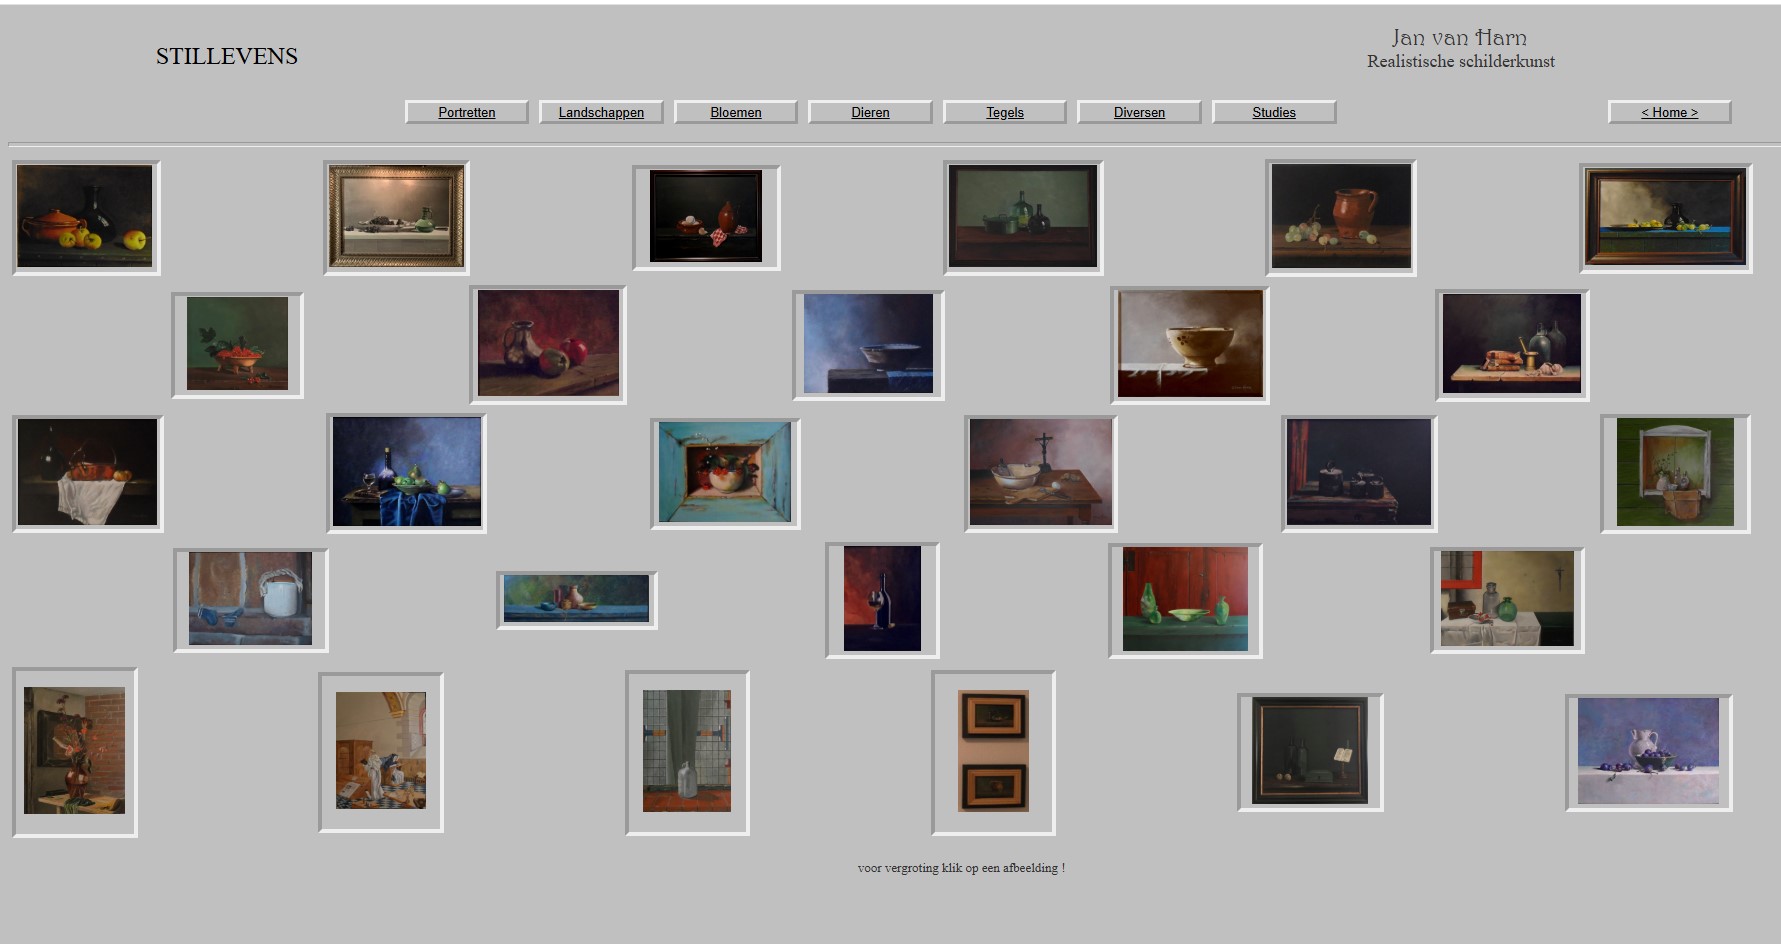This screenshot has height=944, width=1781.
Task: View dark framed painting with bottles and book
Action: coord(1310,752)
